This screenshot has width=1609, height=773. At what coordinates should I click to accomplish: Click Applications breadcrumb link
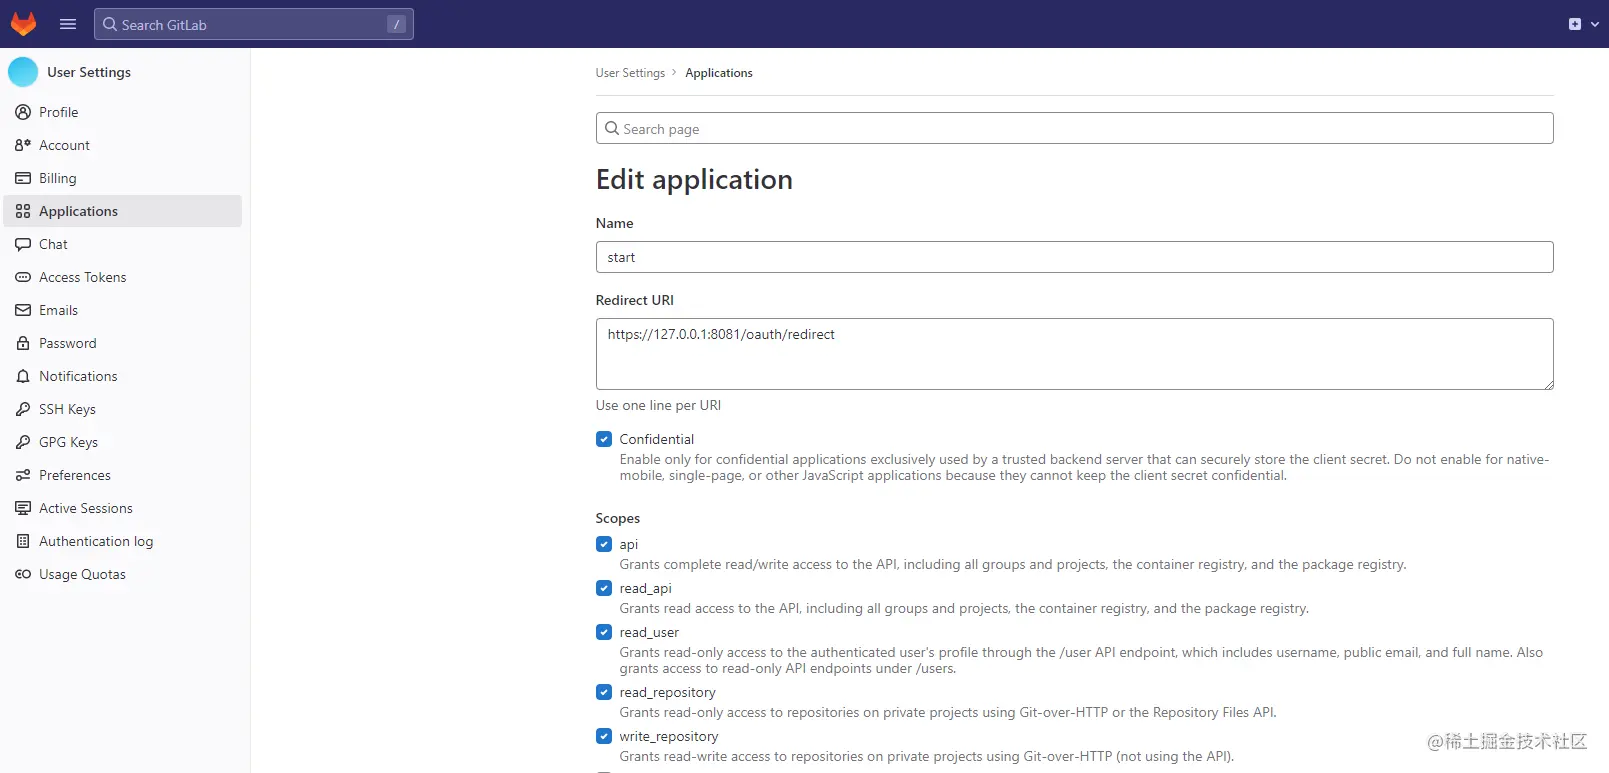[x=719, y=73]
